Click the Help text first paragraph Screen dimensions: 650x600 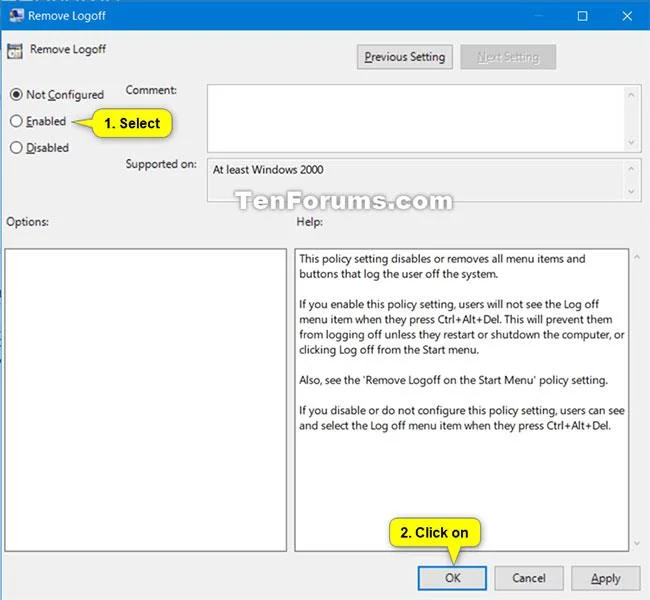(x=442, y=266)
